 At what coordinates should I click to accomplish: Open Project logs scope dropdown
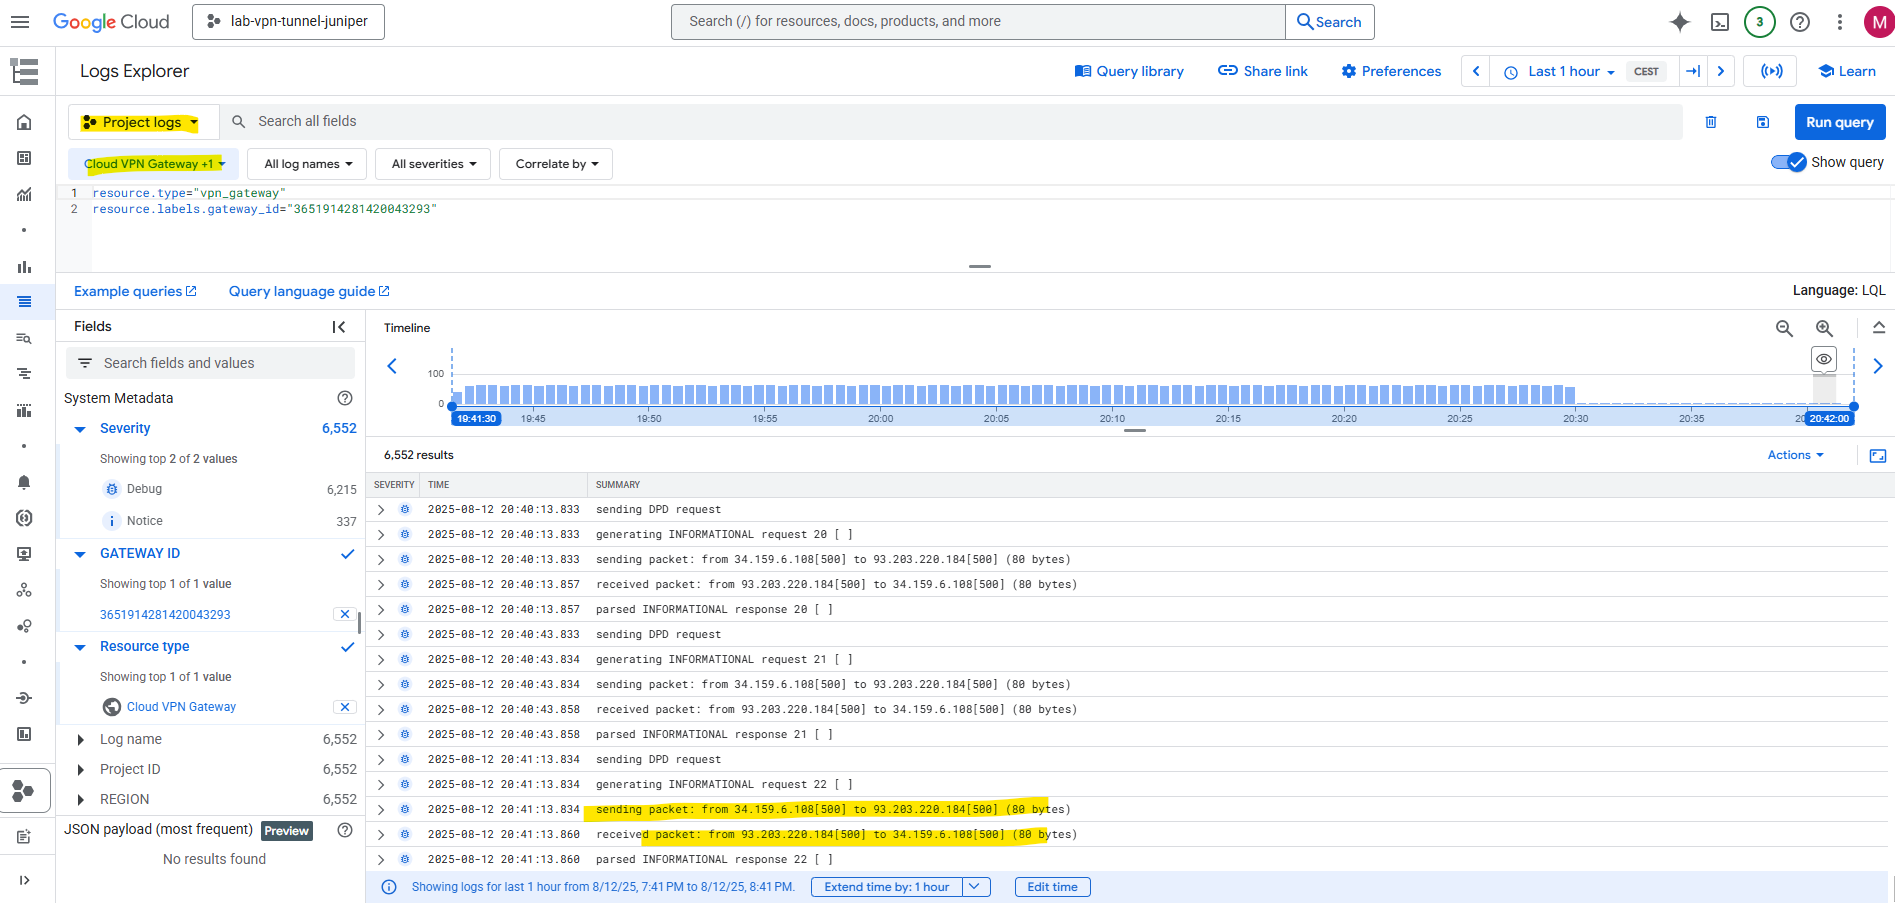pyautogui.click(x=144, y=122)
